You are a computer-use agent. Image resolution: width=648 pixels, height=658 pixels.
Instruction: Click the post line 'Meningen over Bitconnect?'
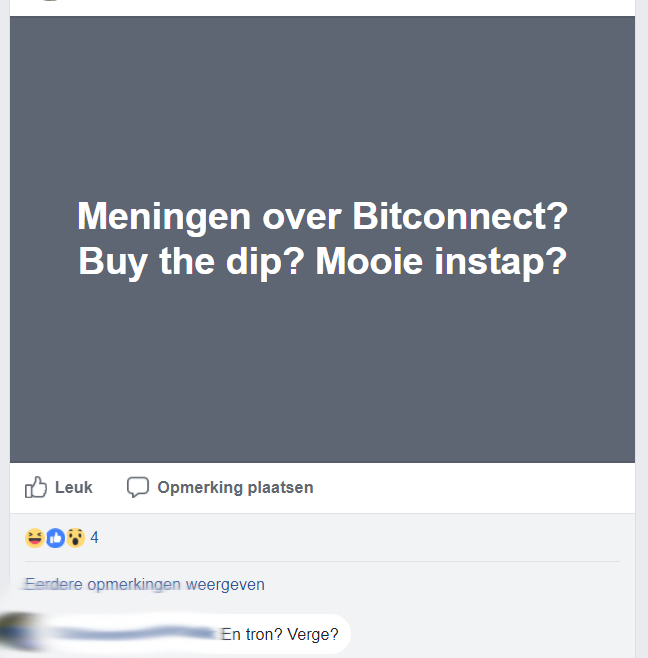click(x=322, y=216)
